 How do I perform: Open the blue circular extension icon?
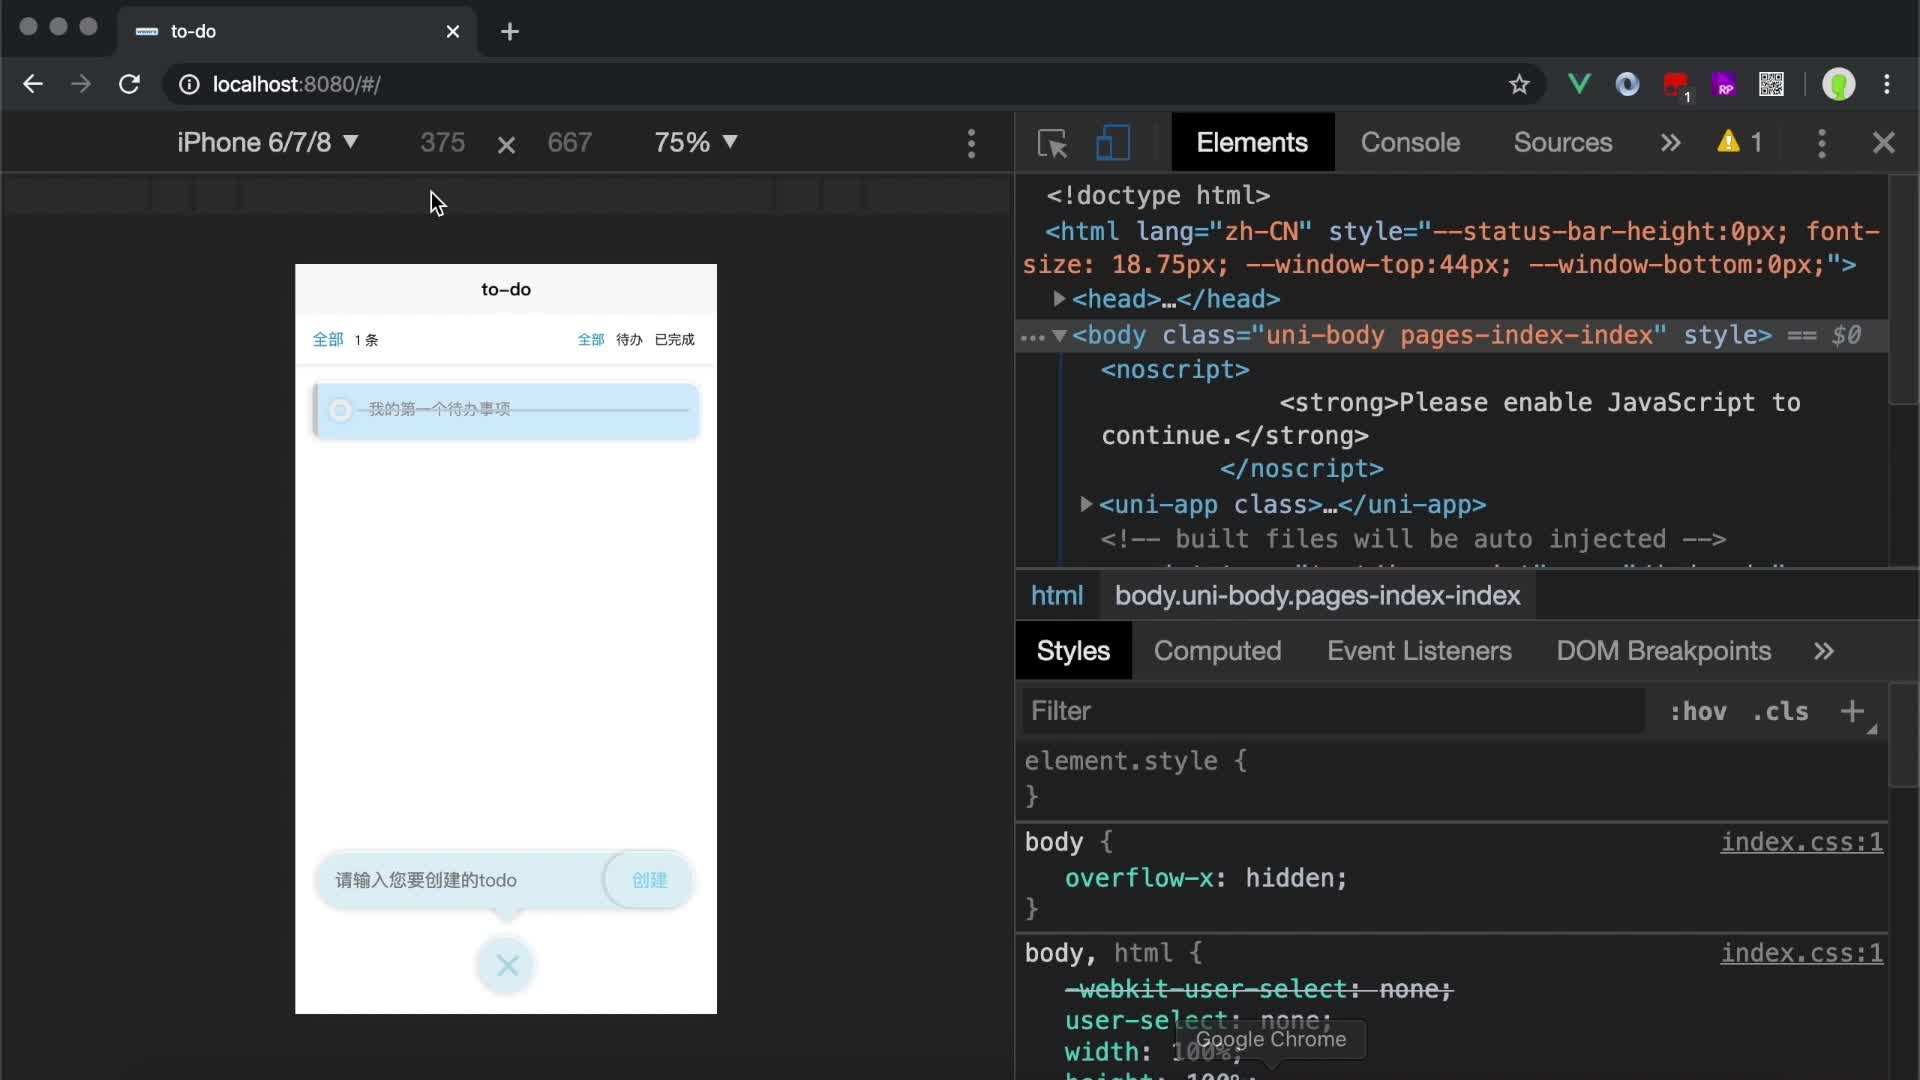[x=1627, y=85]
